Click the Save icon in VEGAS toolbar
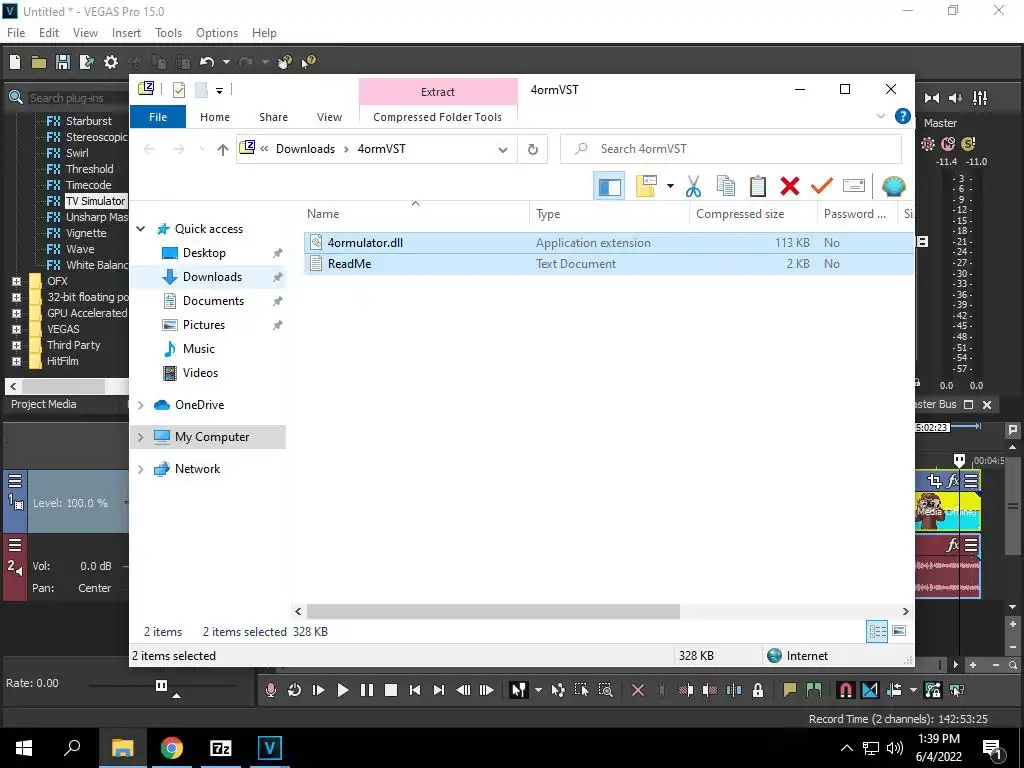Screen dimensions: 1024x768 click(x=63, y=62)
